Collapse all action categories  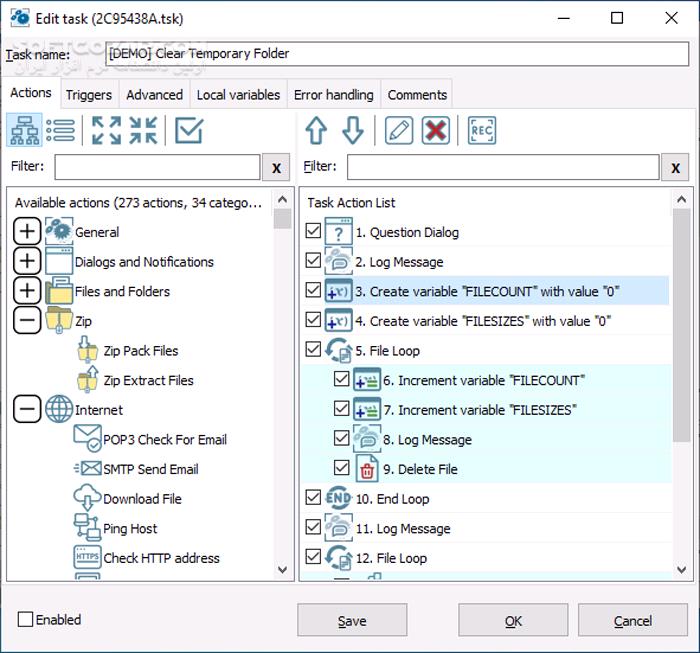pos(143,130)
